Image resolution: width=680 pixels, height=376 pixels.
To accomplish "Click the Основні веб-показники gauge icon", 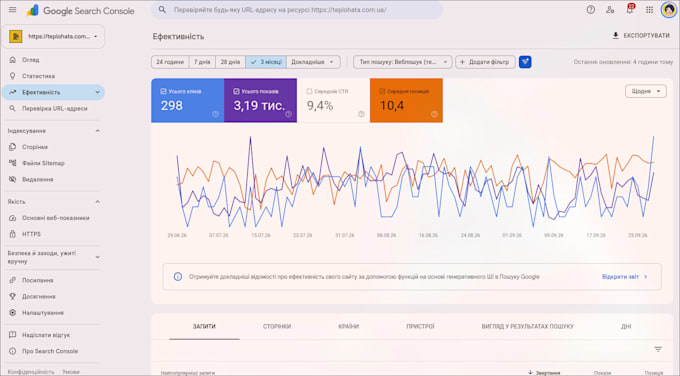I will pos(13,218).
